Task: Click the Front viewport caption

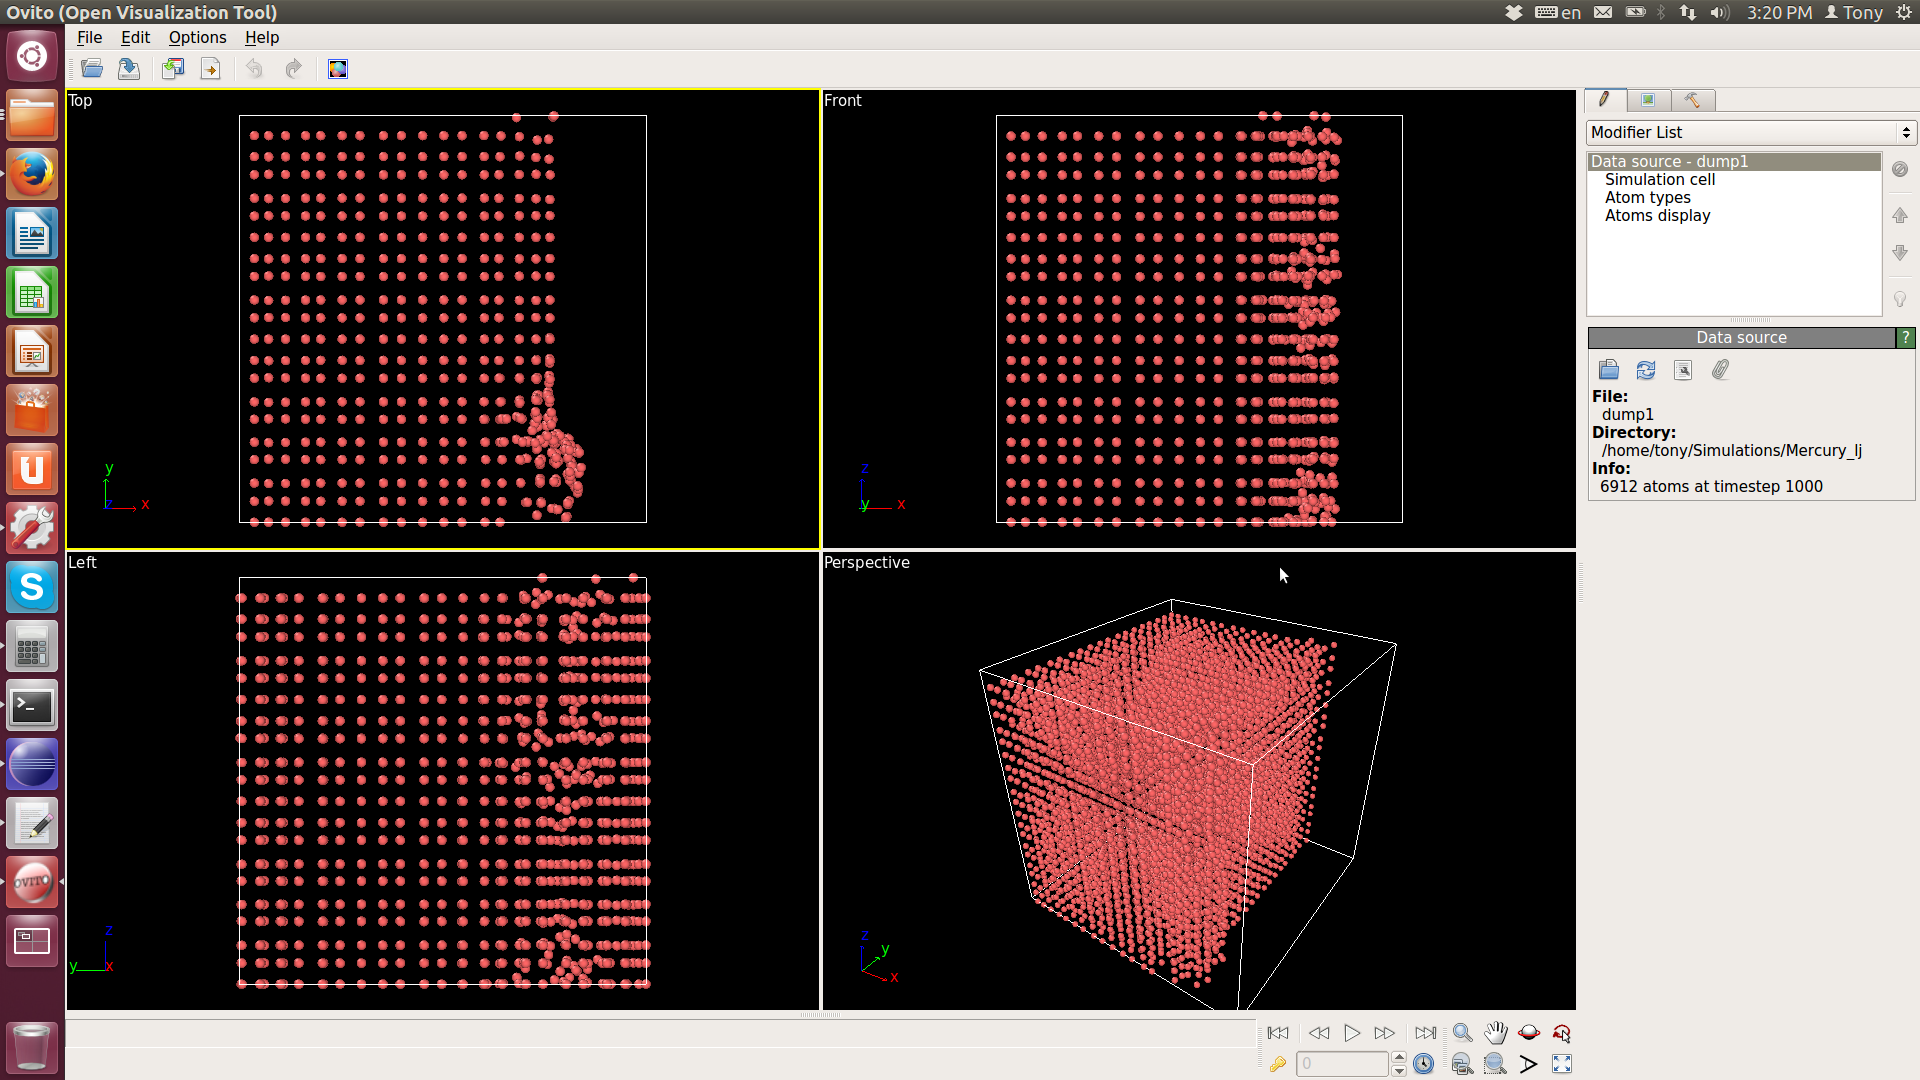Action: coord(842,100)
